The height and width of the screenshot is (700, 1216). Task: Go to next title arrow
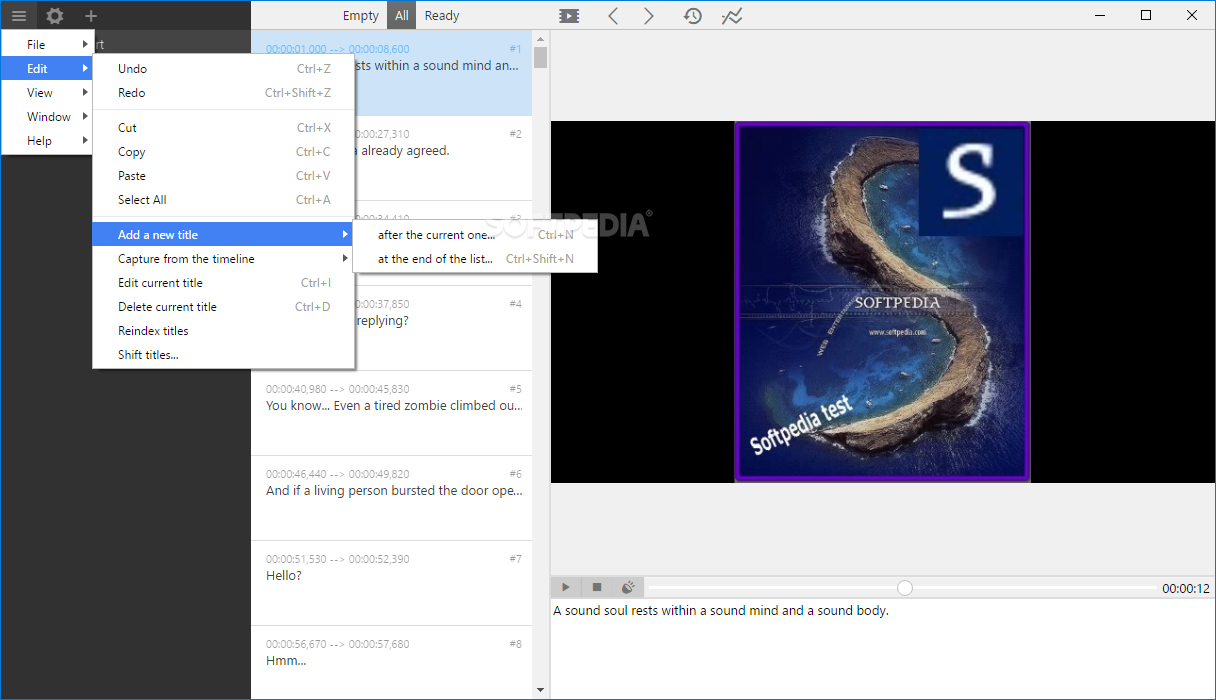[x=649, y=16]
